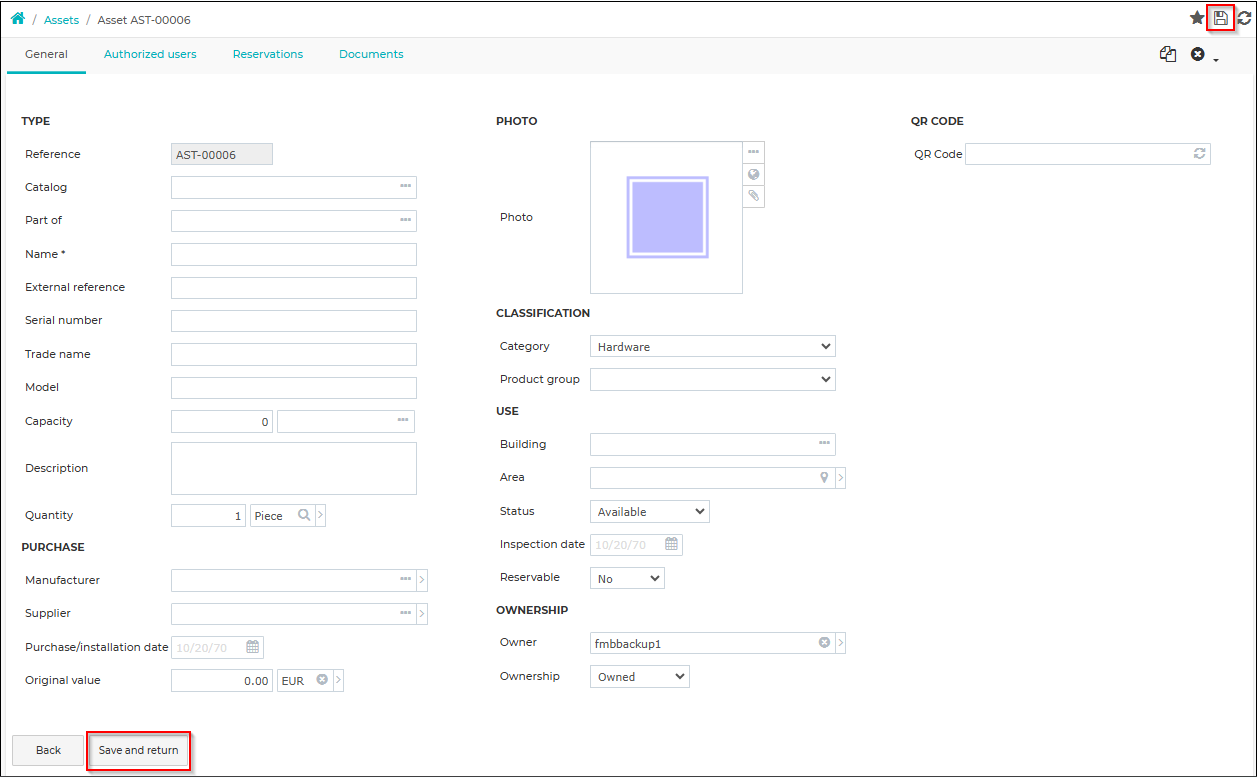Follow the Assets breadcrumb link
The image size is (1257, 778).
pyautogui.click(x=62, y=20)
